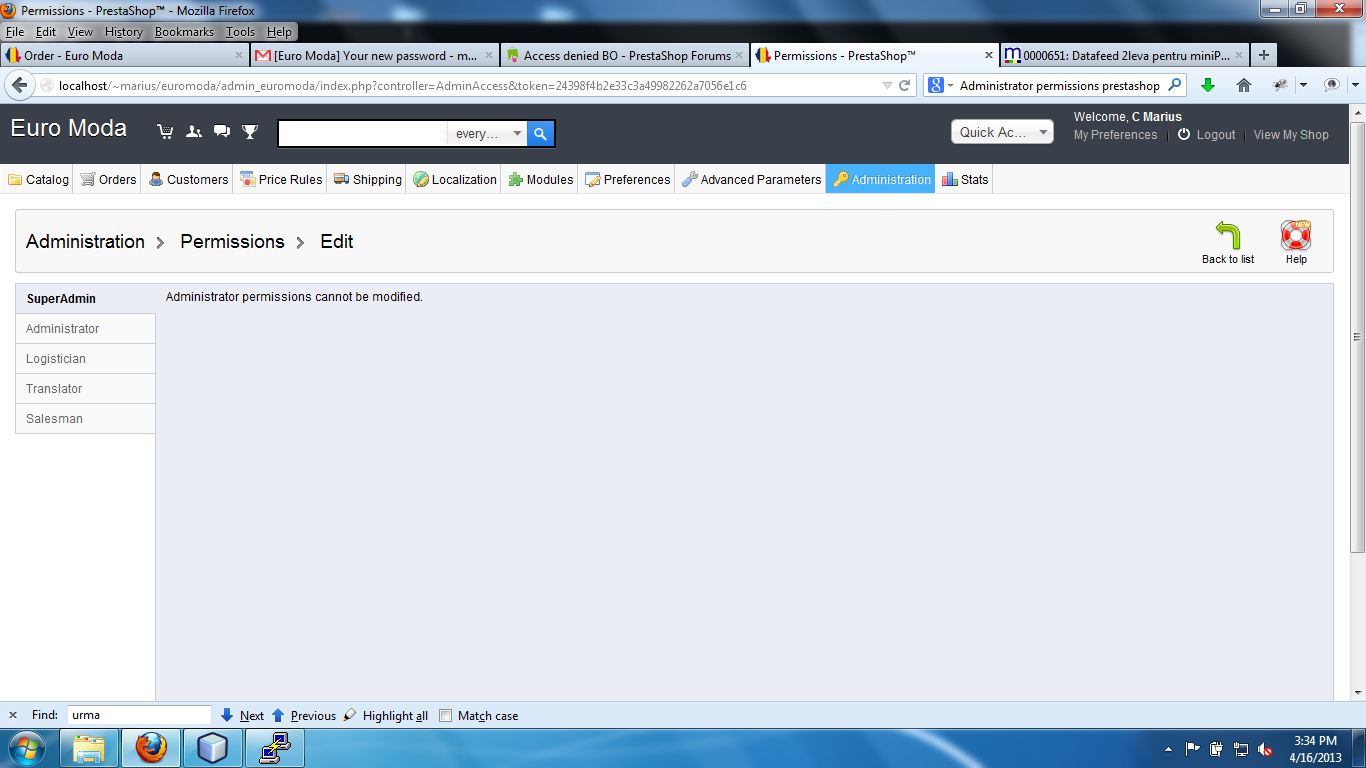Open the customers icon beside the cart
Screen dimensions: 1366x768
tap(194, 132)
